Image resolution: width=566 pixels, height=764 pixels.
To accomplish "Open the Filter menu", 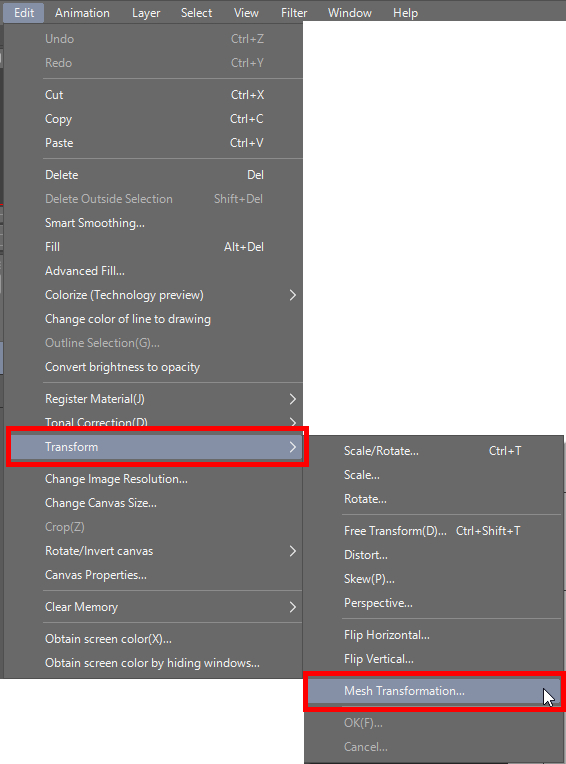I will (x=294, y=13).
